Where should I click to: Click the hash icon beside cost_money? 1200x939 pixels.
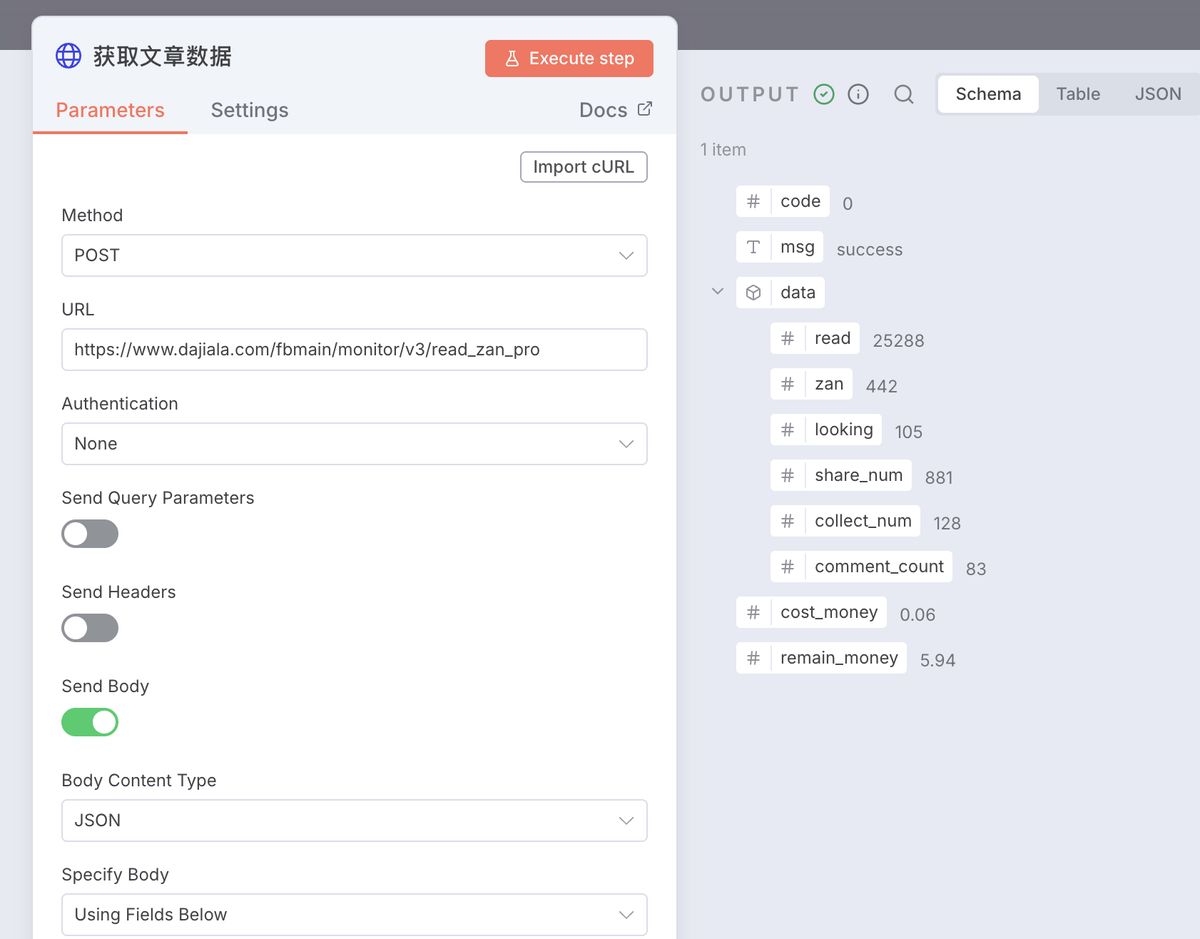(753, 612)
